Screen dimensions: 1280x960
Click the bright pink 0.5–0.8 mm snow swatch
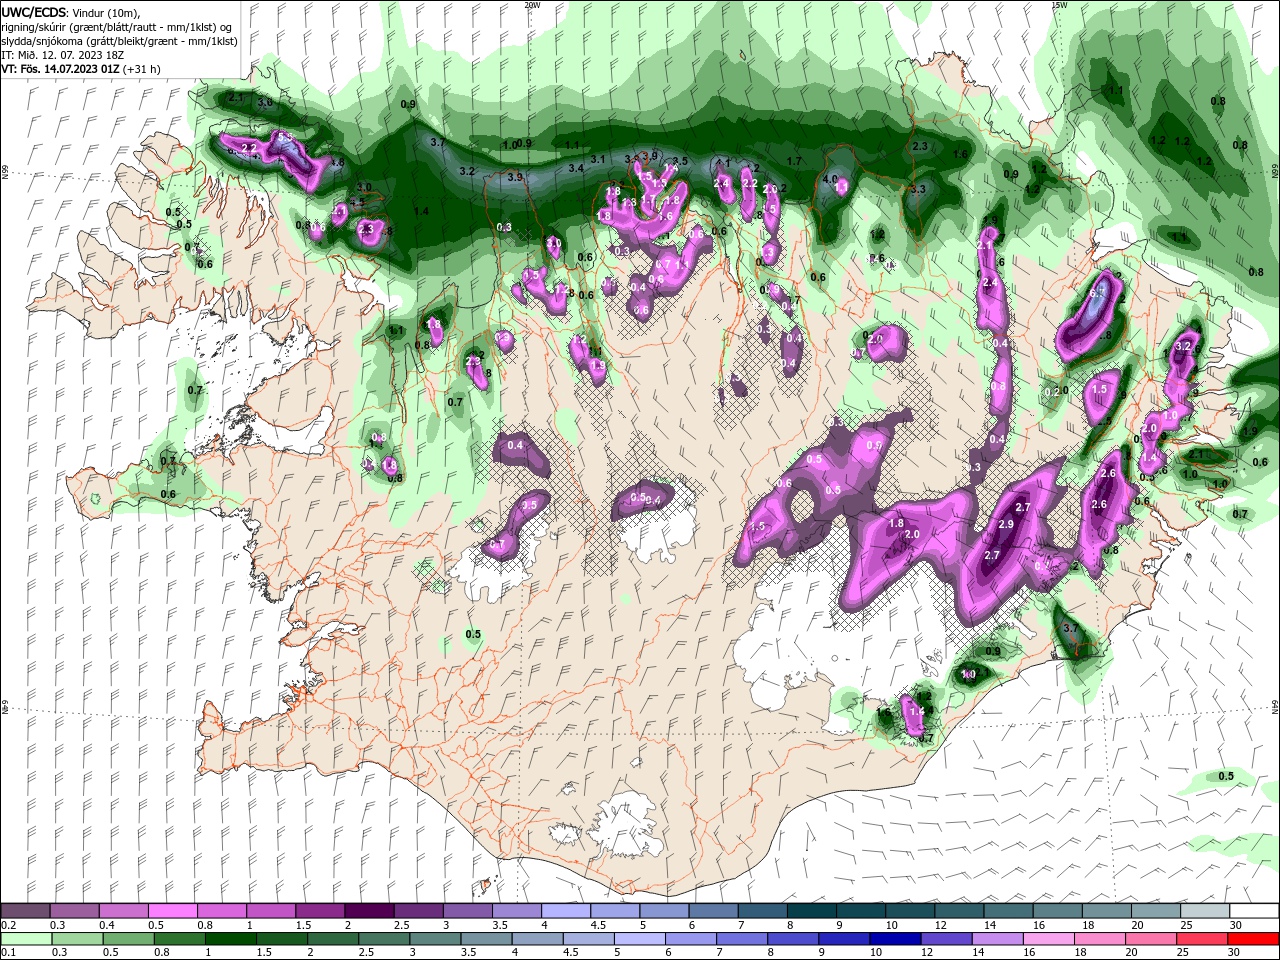[172, 911]
